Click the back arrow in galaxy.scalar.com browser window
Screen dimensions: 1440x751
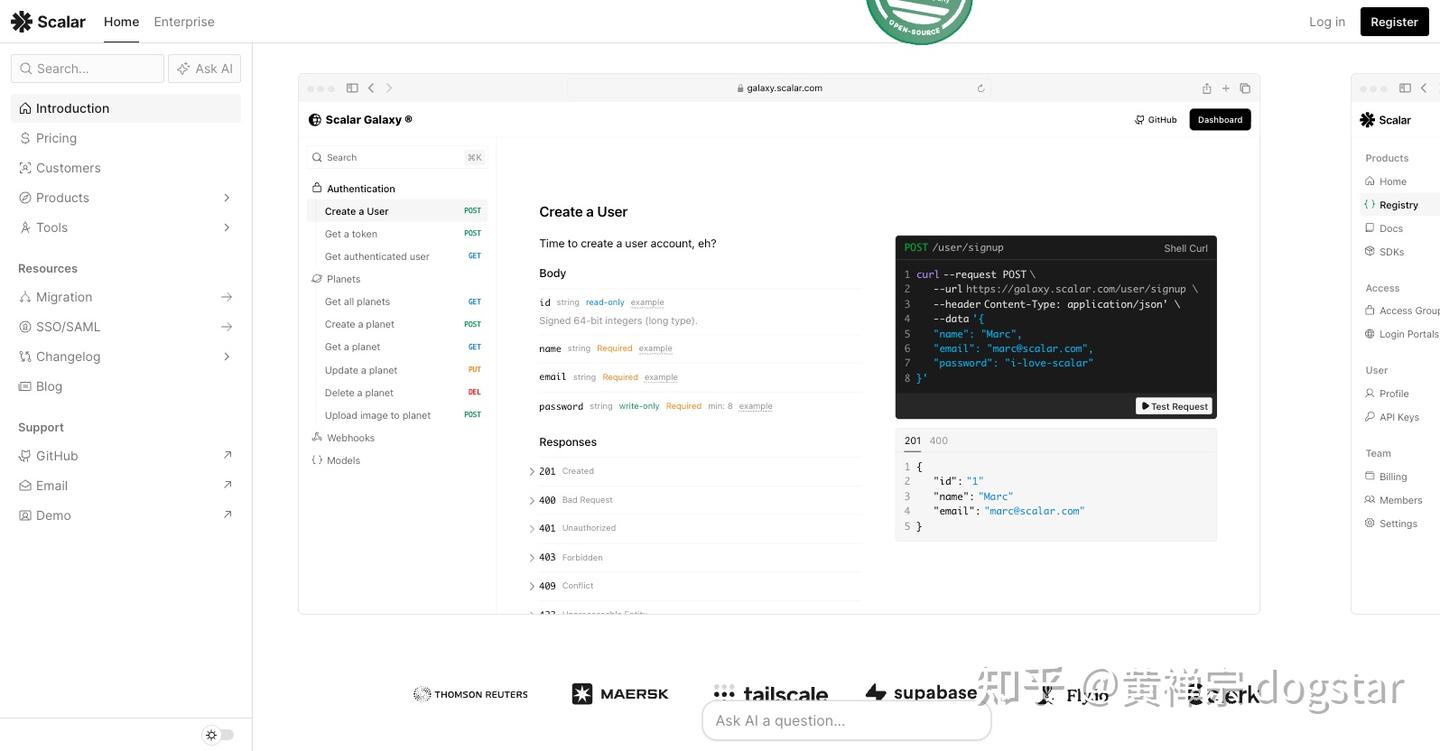(371, 88)
